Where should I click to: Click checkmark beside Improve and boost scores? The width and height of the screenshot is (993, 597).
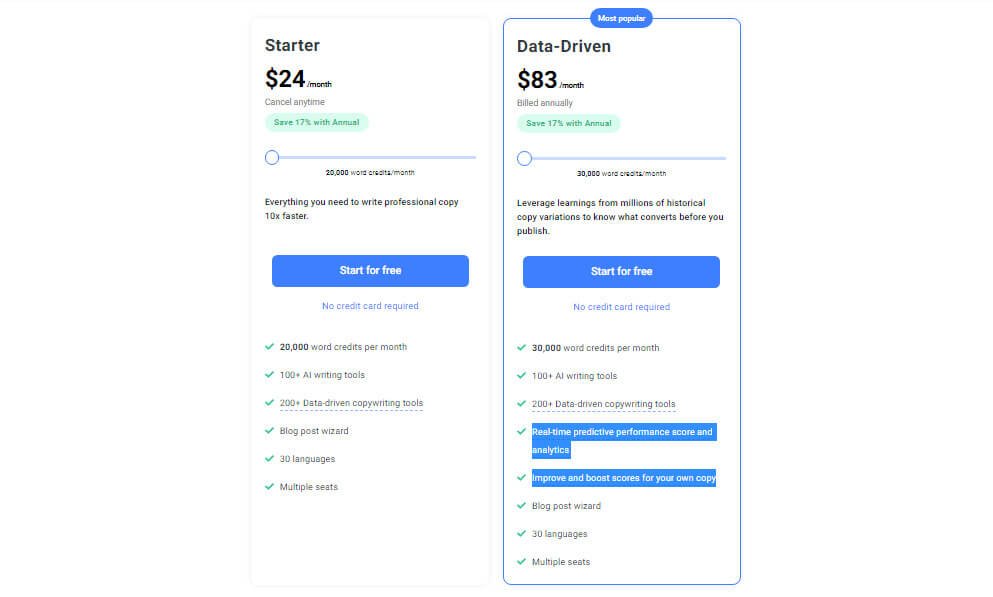(521, 478)
